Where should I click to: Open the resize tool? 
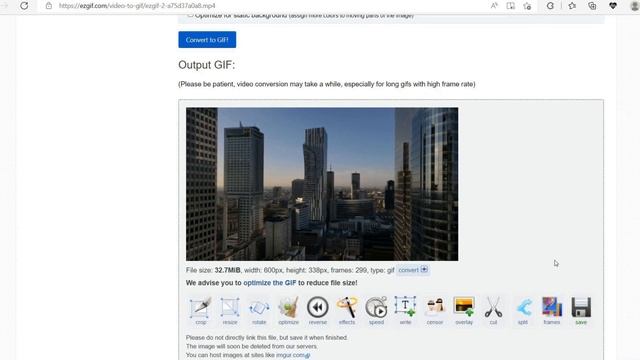pos(230,311)
